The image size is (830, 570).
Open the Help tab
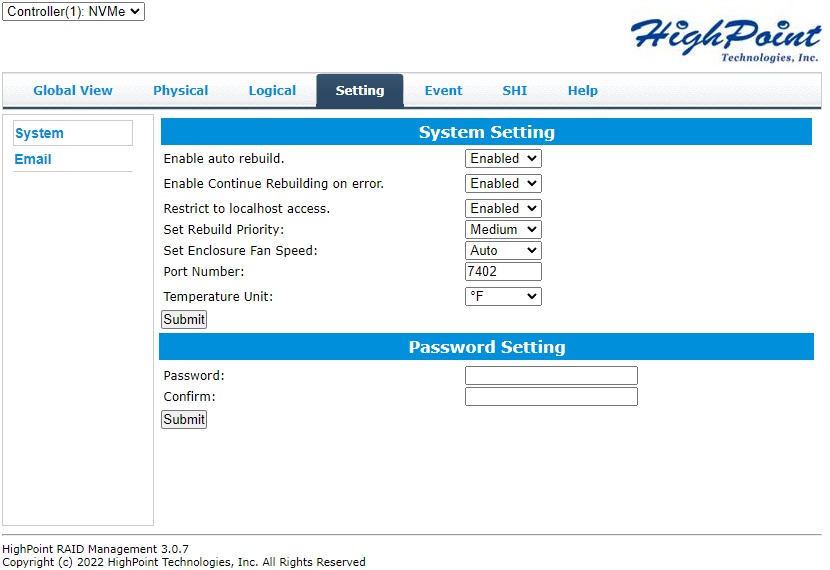point(582,90)
